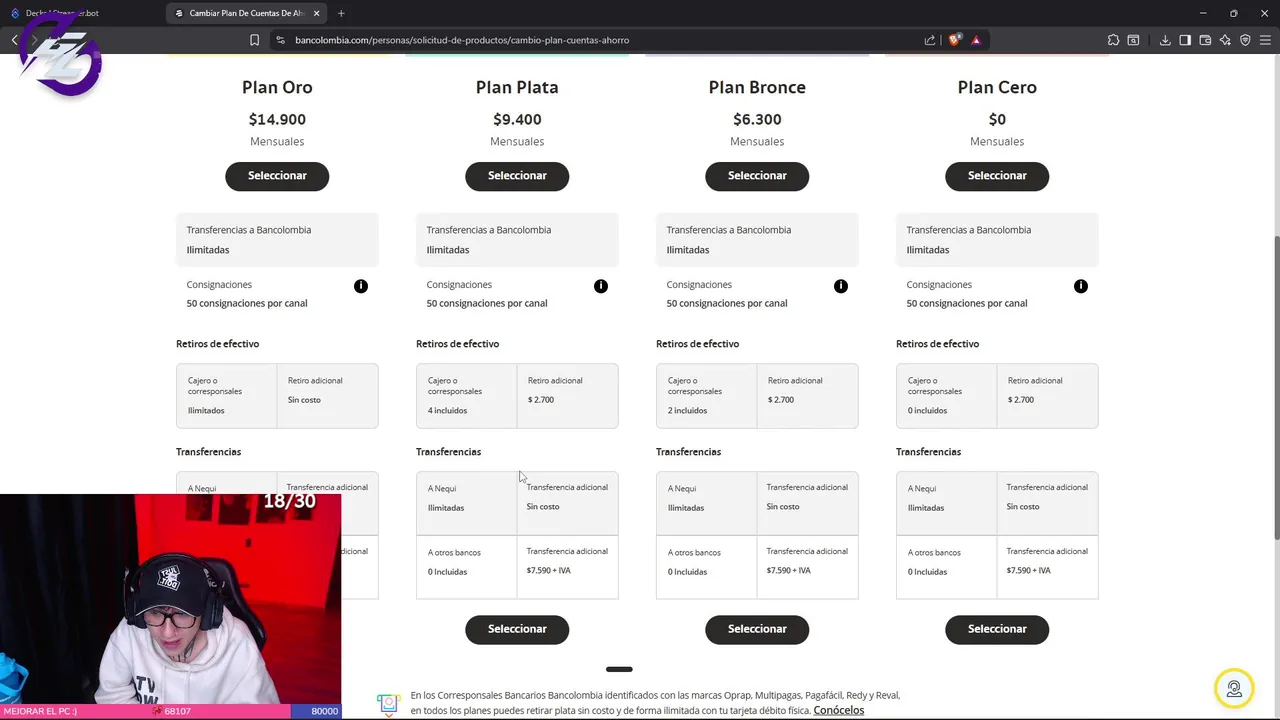Open the Downloads icon in toolbar
Image resolution: width=1280 pixels, height=720 pixels.
point(1165,40)
